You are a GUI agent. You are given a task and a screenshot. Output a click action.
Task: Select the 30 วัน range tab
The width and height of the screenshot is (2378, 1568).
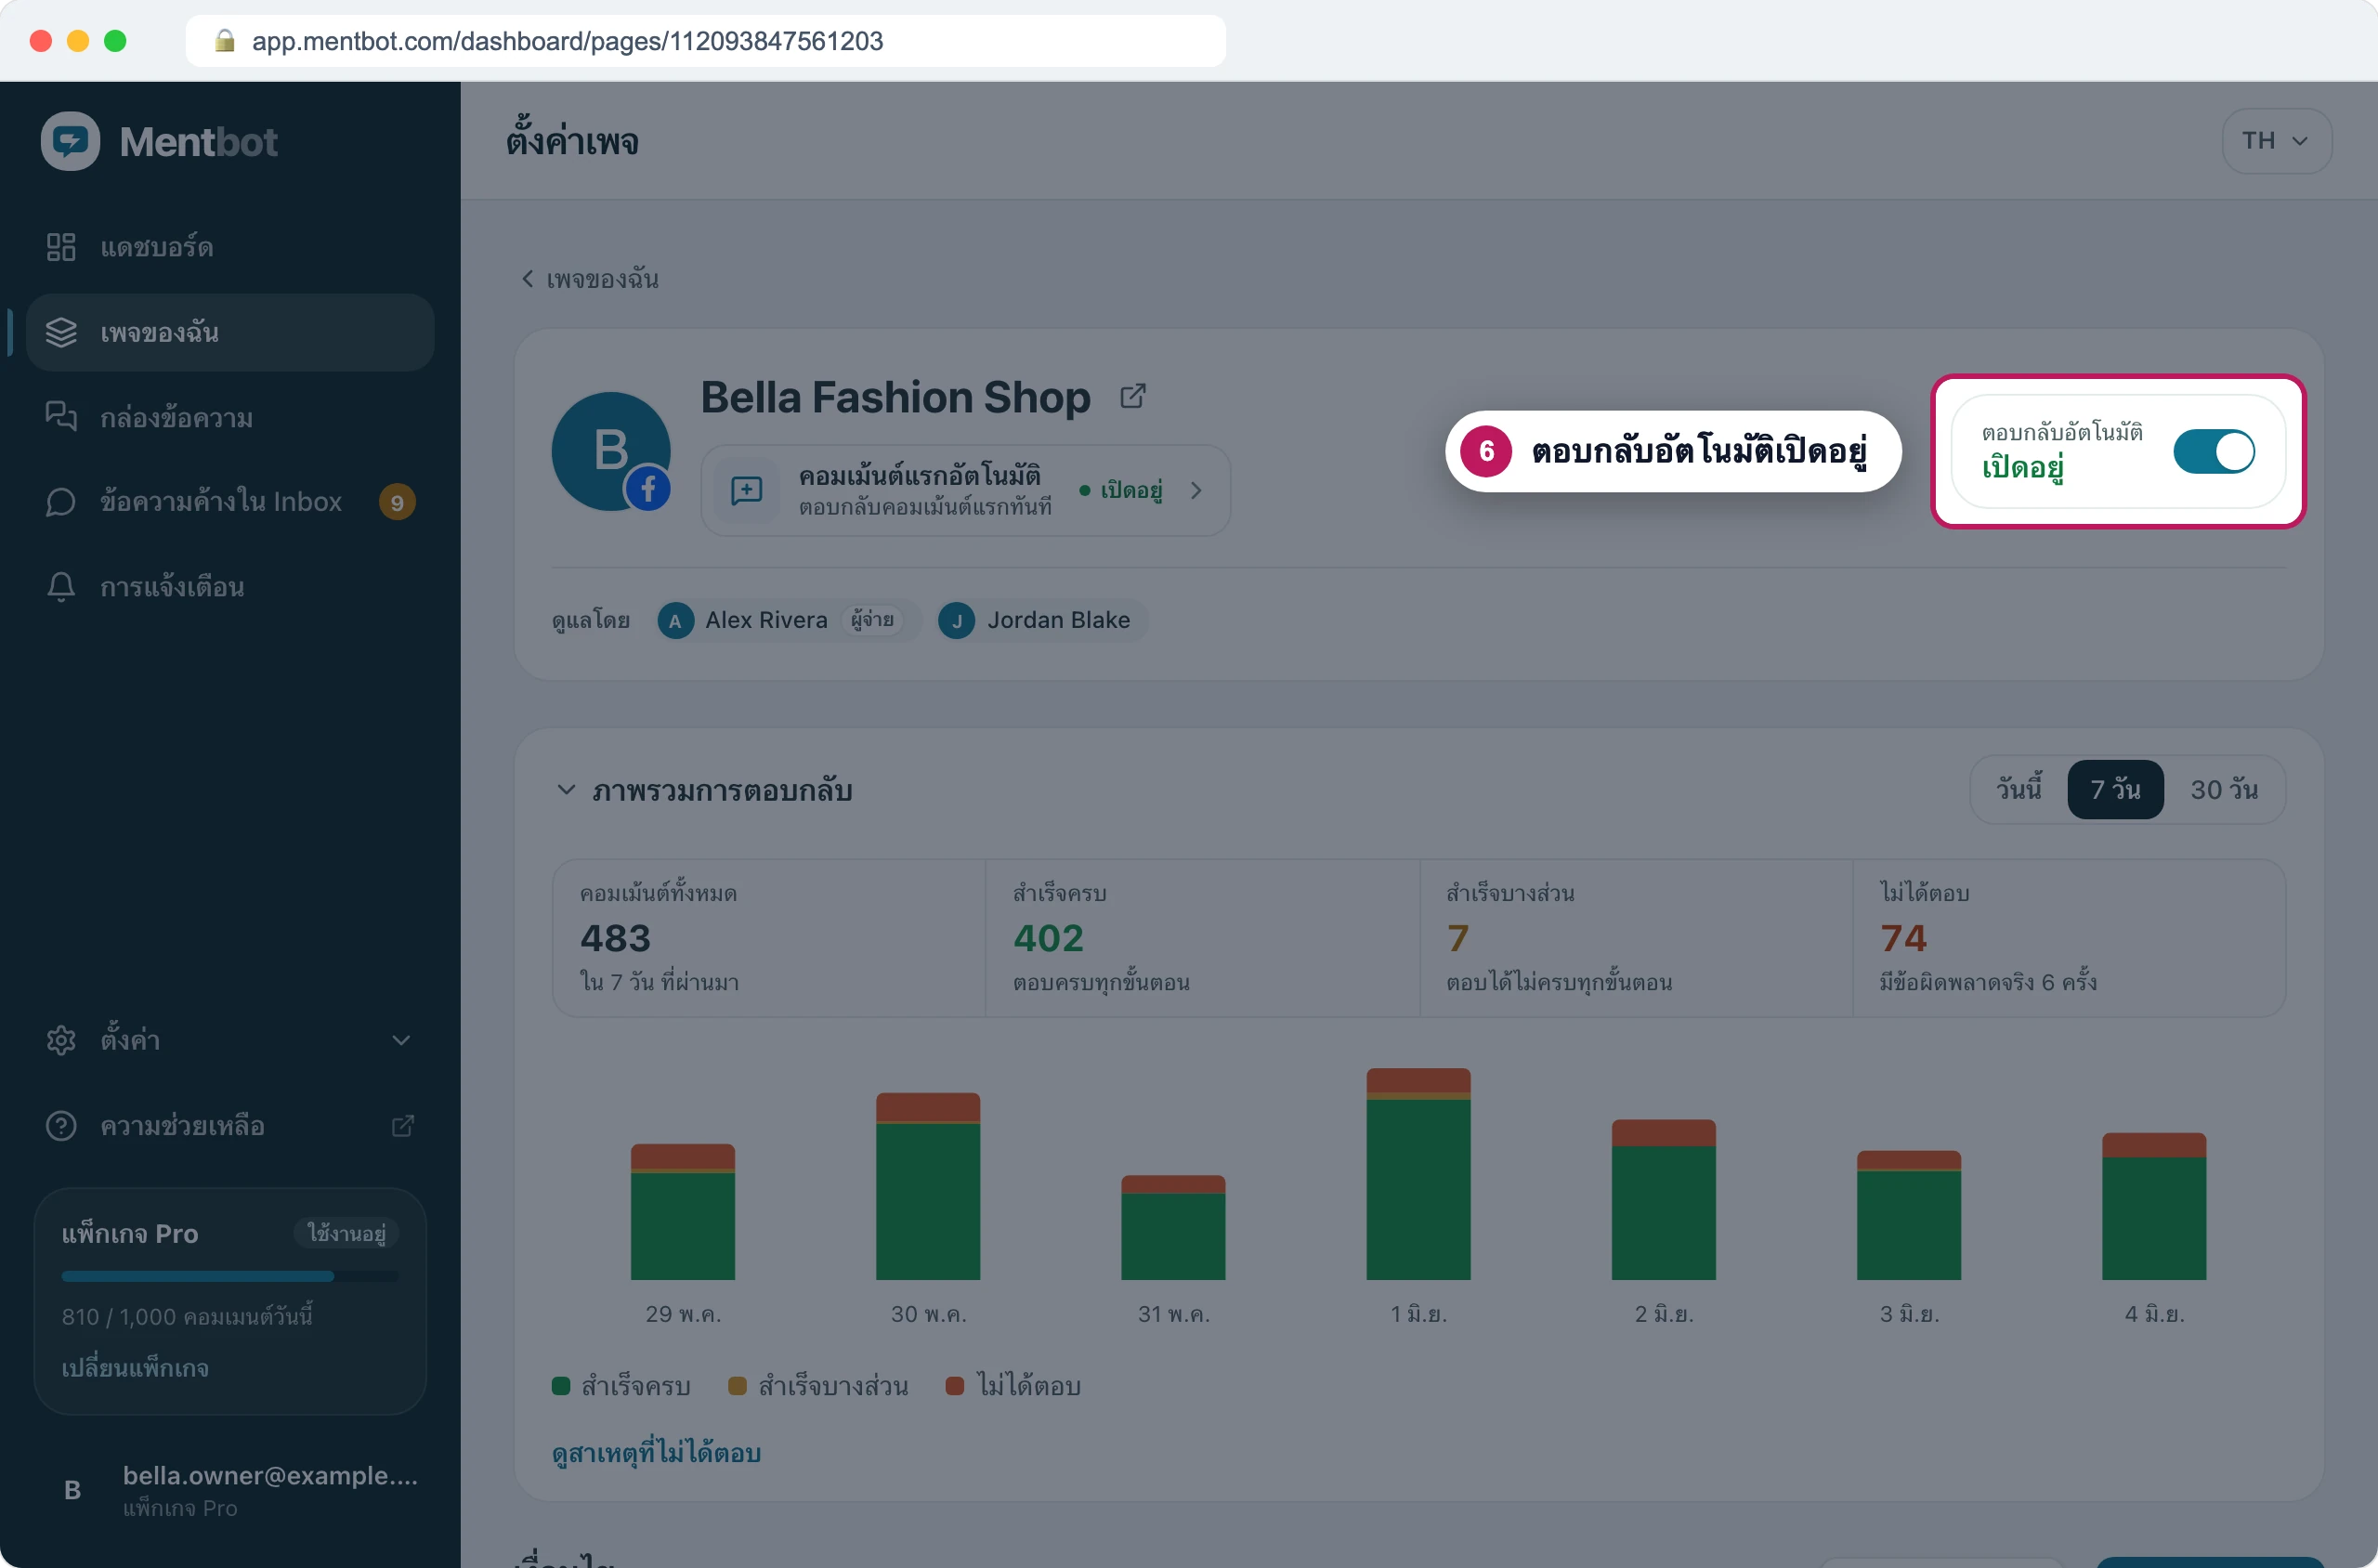tap(2223, 790)
